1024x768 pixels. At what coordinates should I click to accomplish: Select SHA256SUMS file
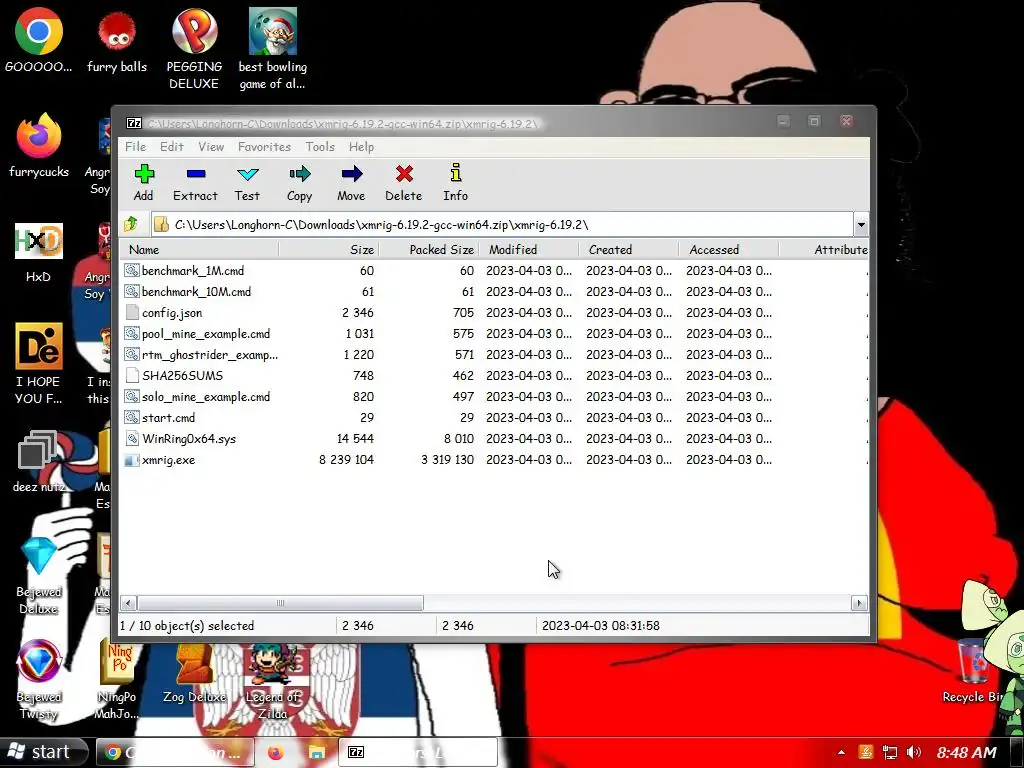point(174,376)
